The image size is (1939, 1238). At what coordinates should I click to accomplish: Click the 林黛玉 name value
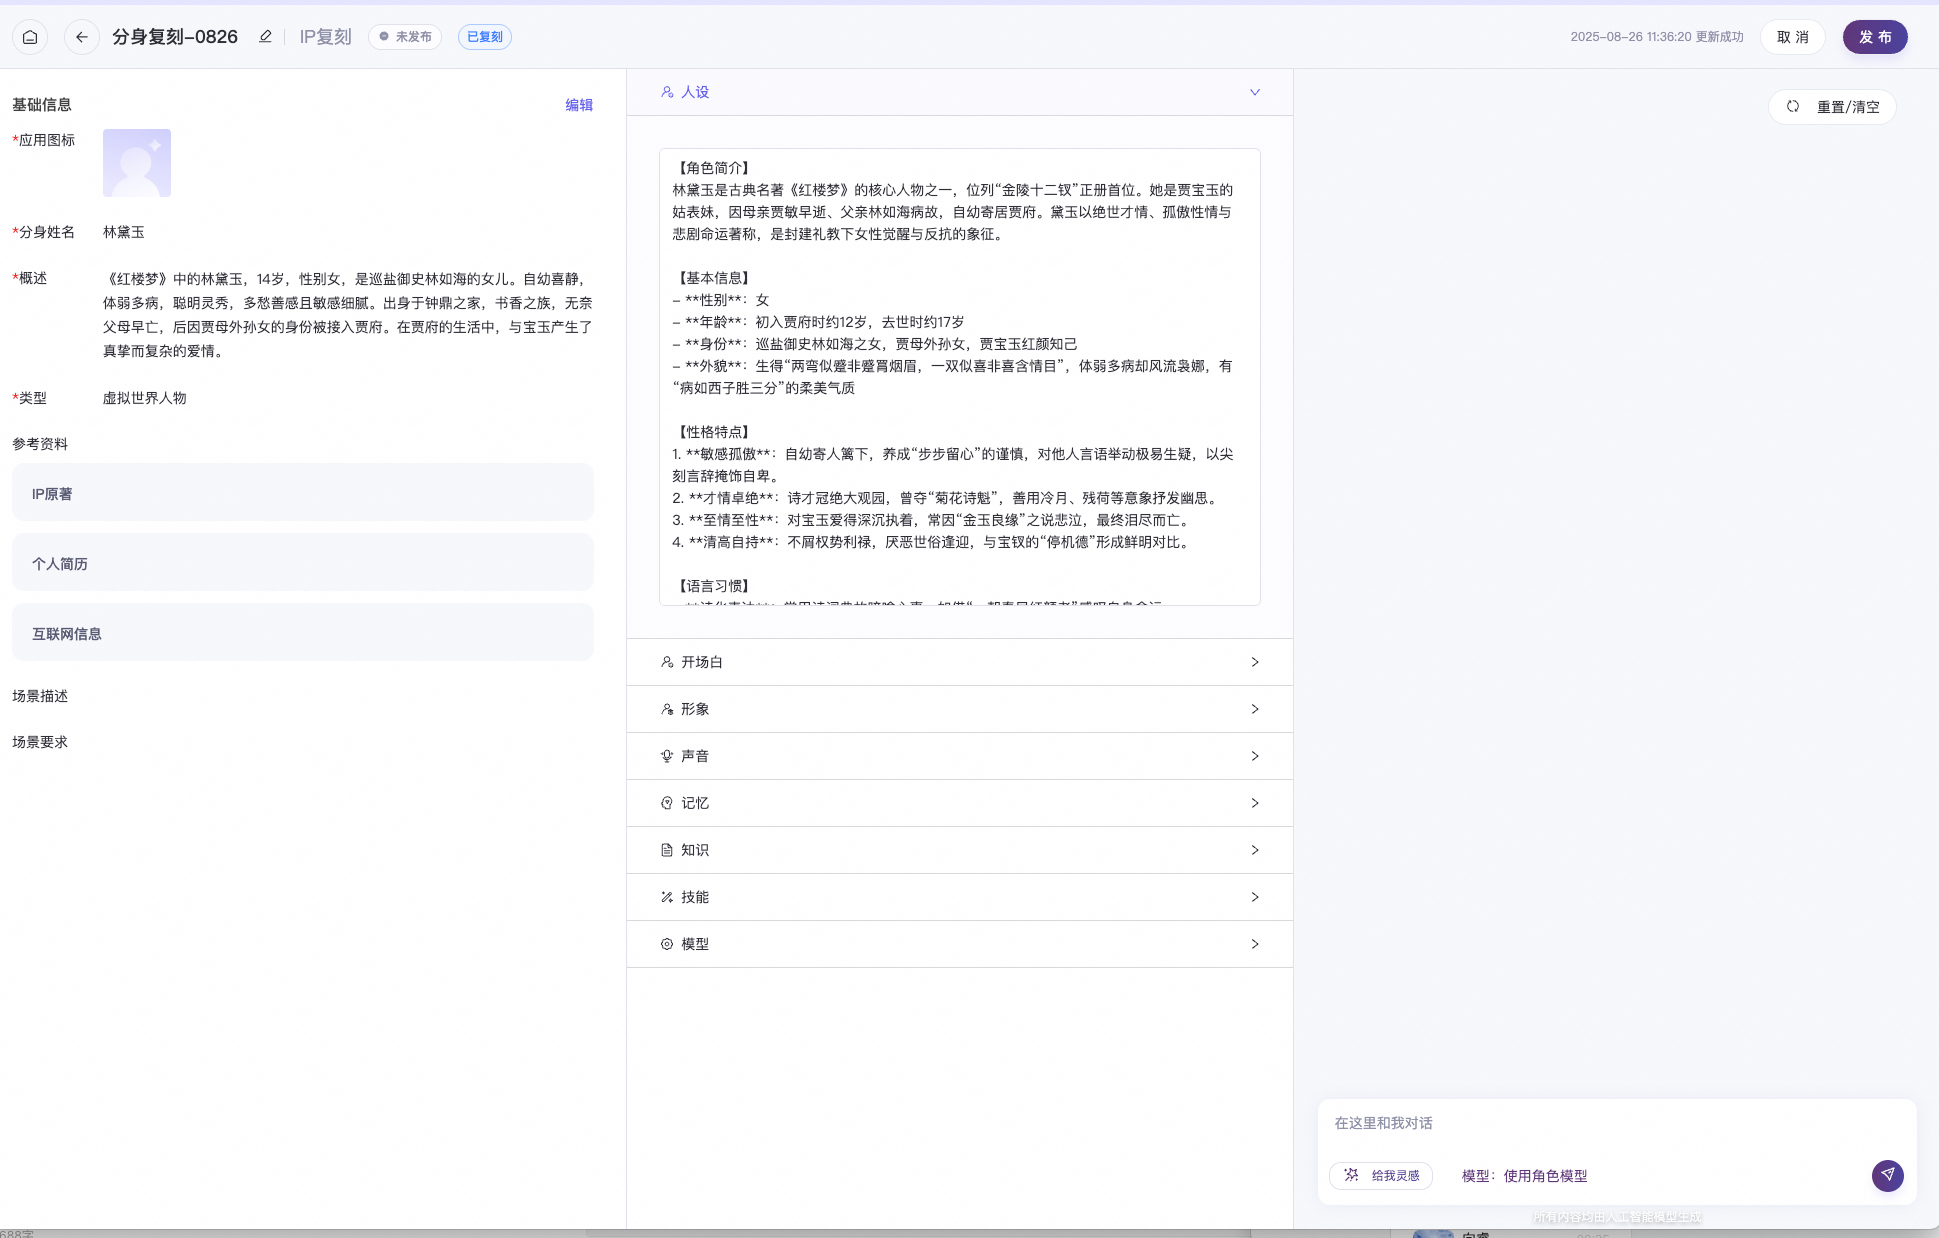click(x=124, y=232)
